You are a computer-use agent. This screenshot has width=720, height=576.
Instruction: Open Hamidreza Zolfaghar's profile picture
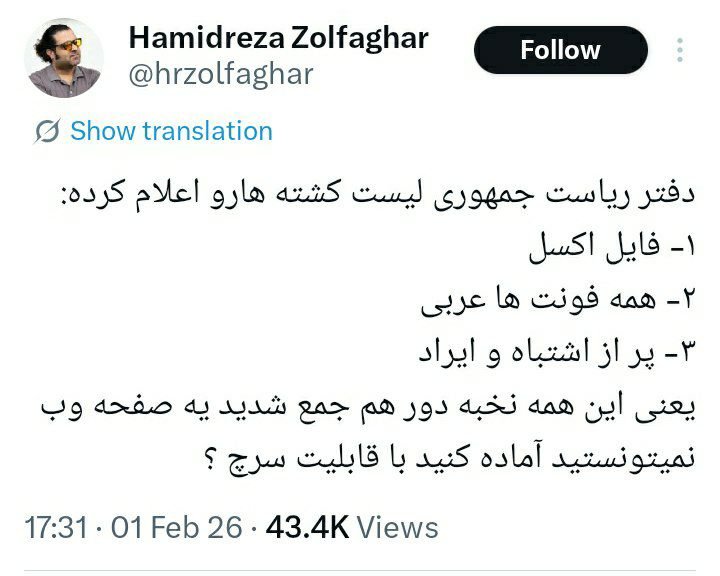[64, 58]
